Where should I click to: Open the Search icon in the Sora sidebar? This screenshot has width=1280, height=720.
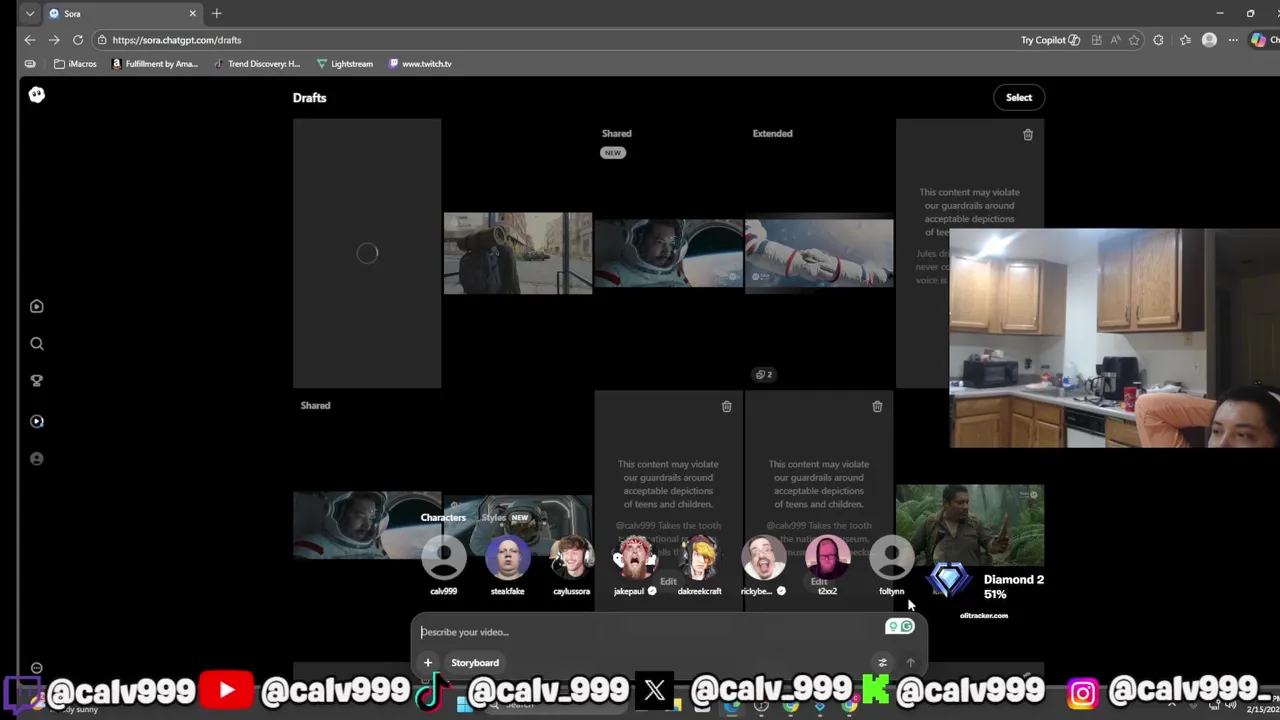pyautogui.click(x=37, y=343)
